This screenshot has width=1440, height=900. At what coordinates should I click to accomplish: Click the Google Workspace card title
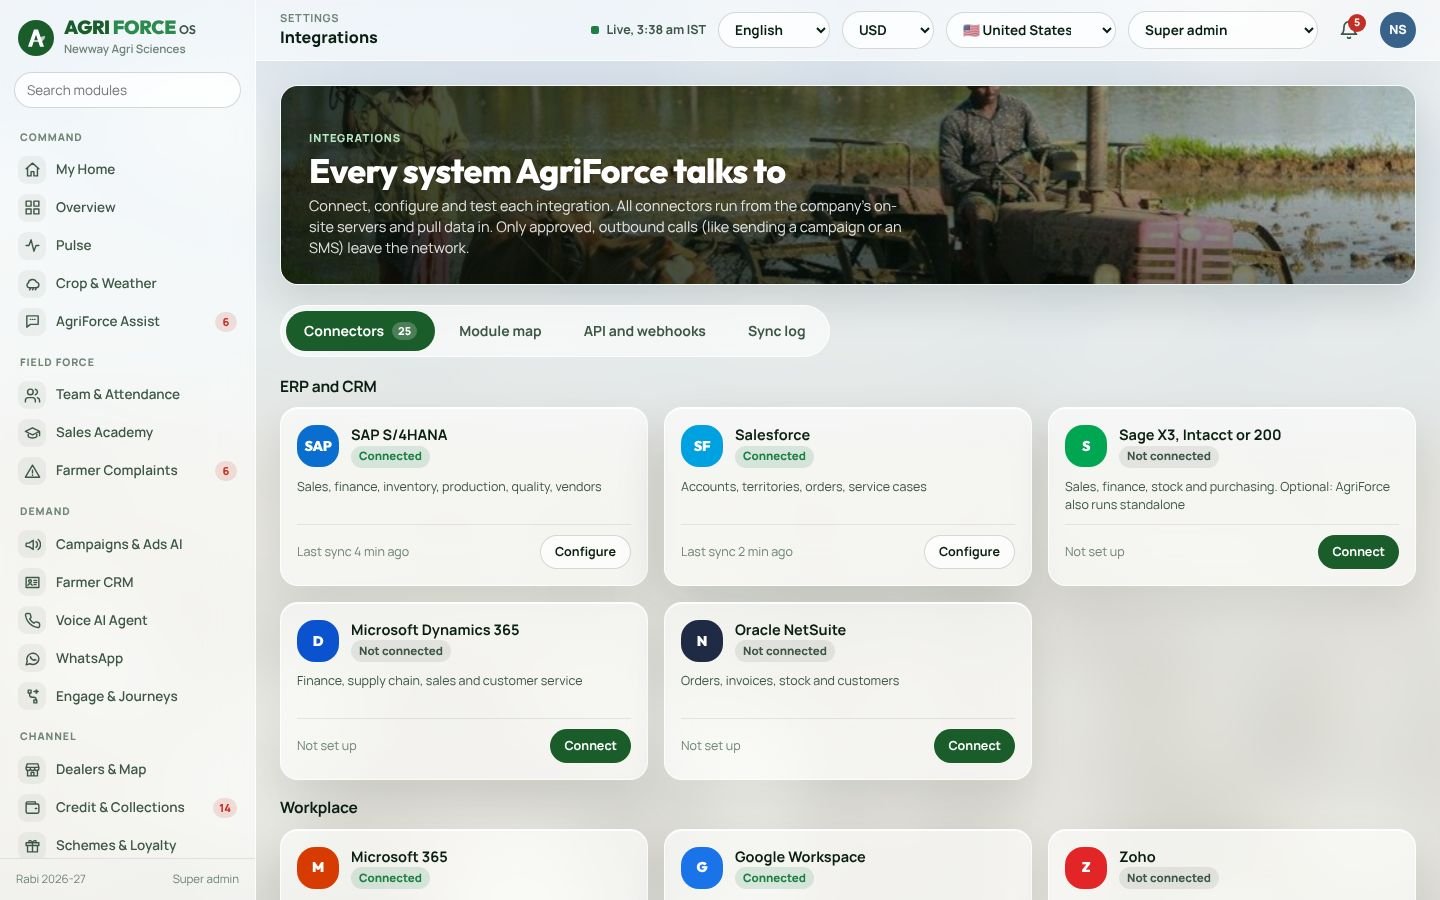(800, 857)
